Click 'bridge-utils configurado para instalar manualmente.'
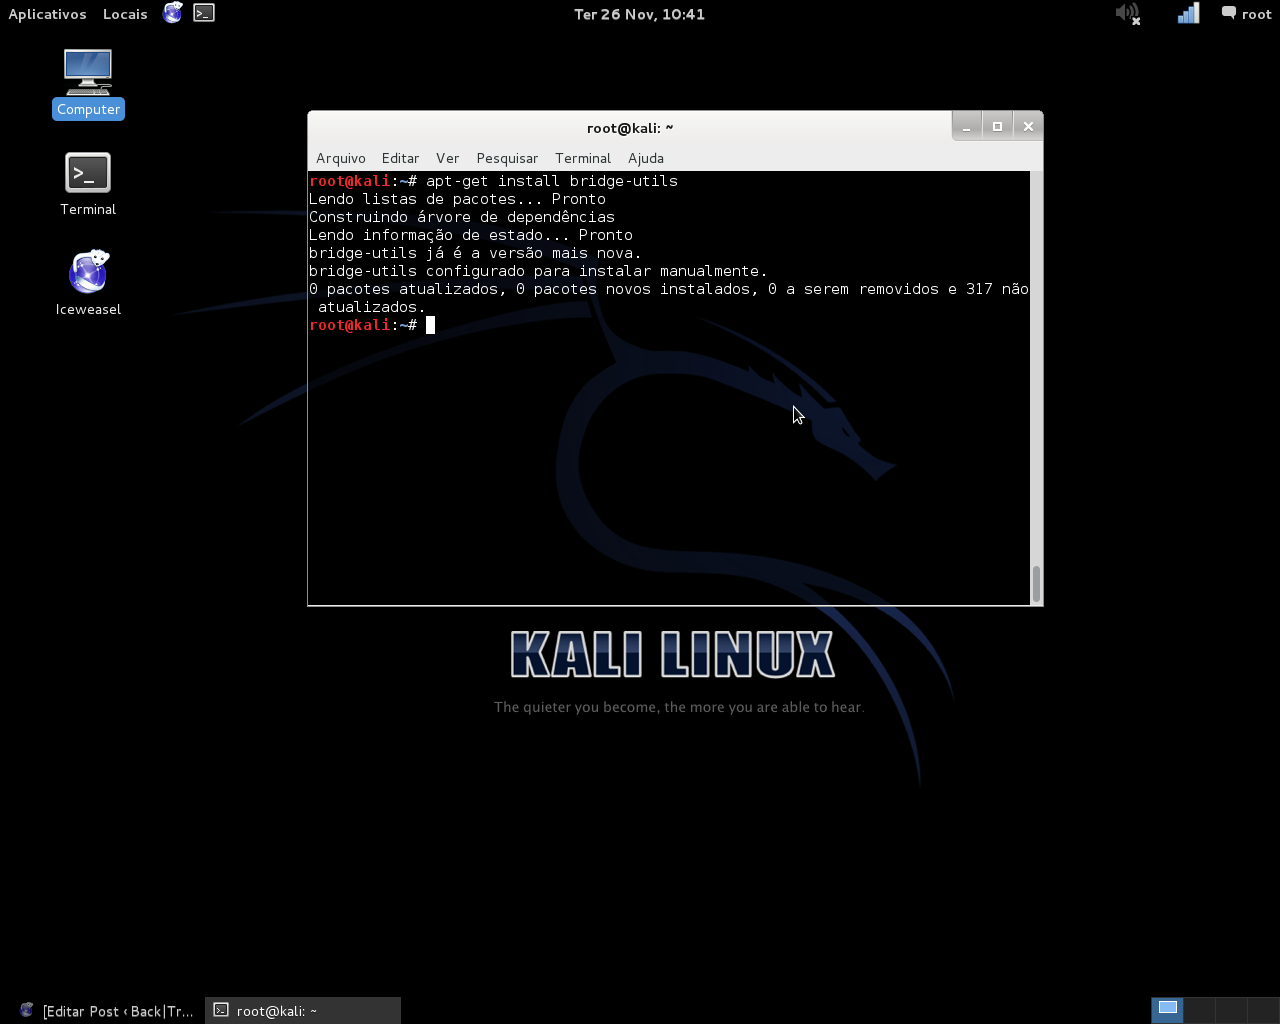 tap(538, 271)
